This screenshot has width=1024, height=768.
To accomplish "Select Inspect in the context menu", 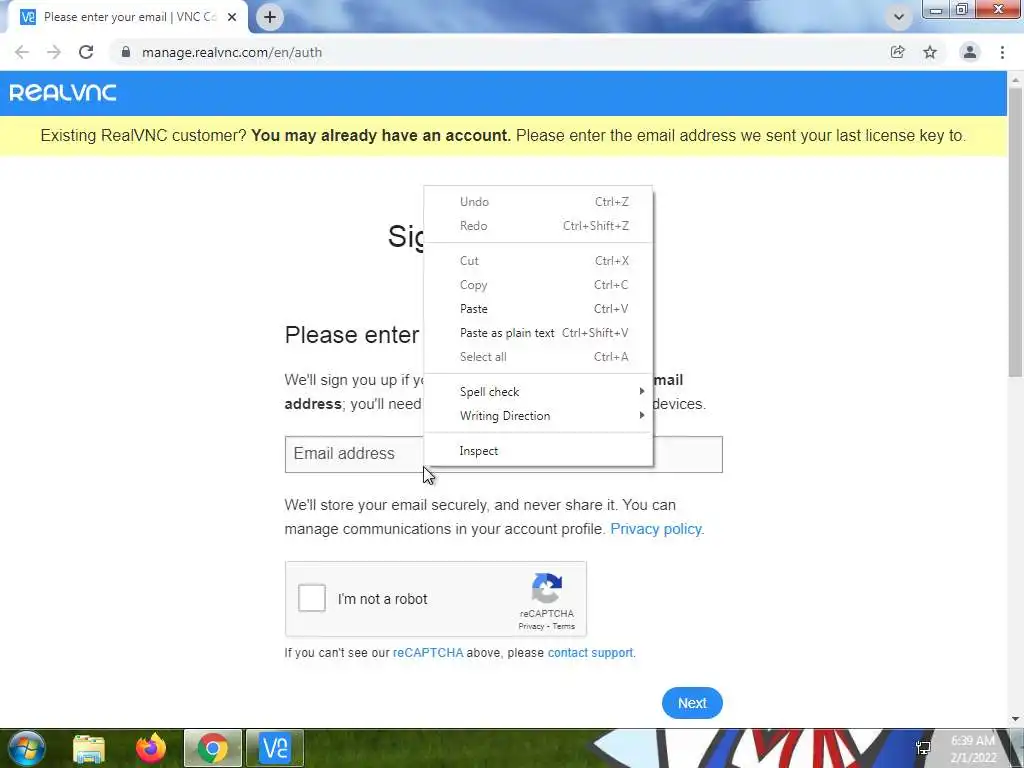I will point(539,451).
